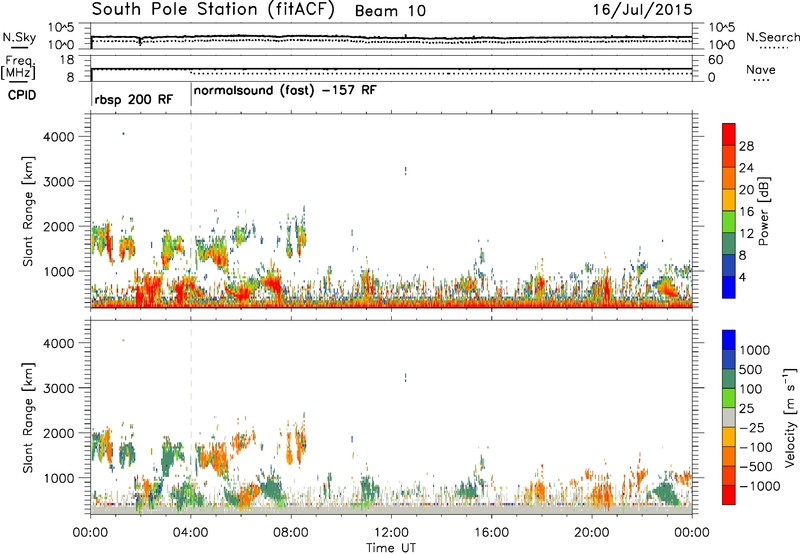Click the date '16/Jul/2015'
Viewport: 800px width, 554px height.
[x=642, y=10]
